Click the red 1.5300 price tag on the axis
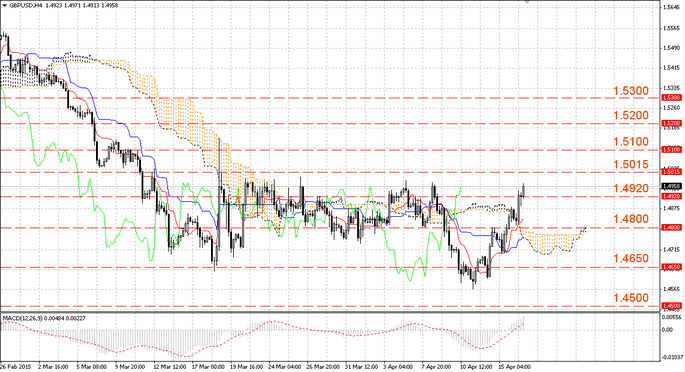685x372 pixels. pos(671,98)
